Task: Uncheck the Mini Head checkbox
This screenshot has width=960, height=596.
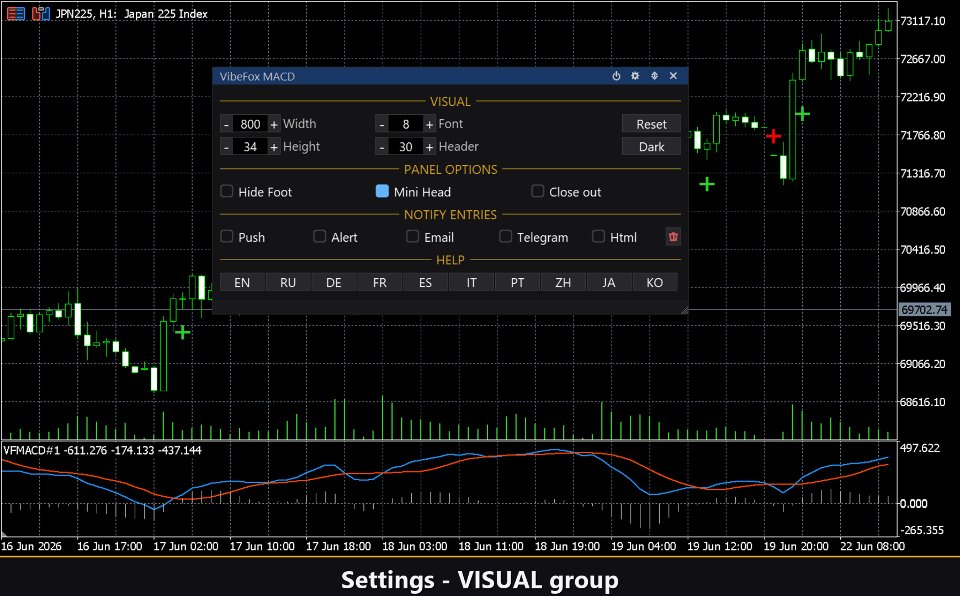Action: 382,191
